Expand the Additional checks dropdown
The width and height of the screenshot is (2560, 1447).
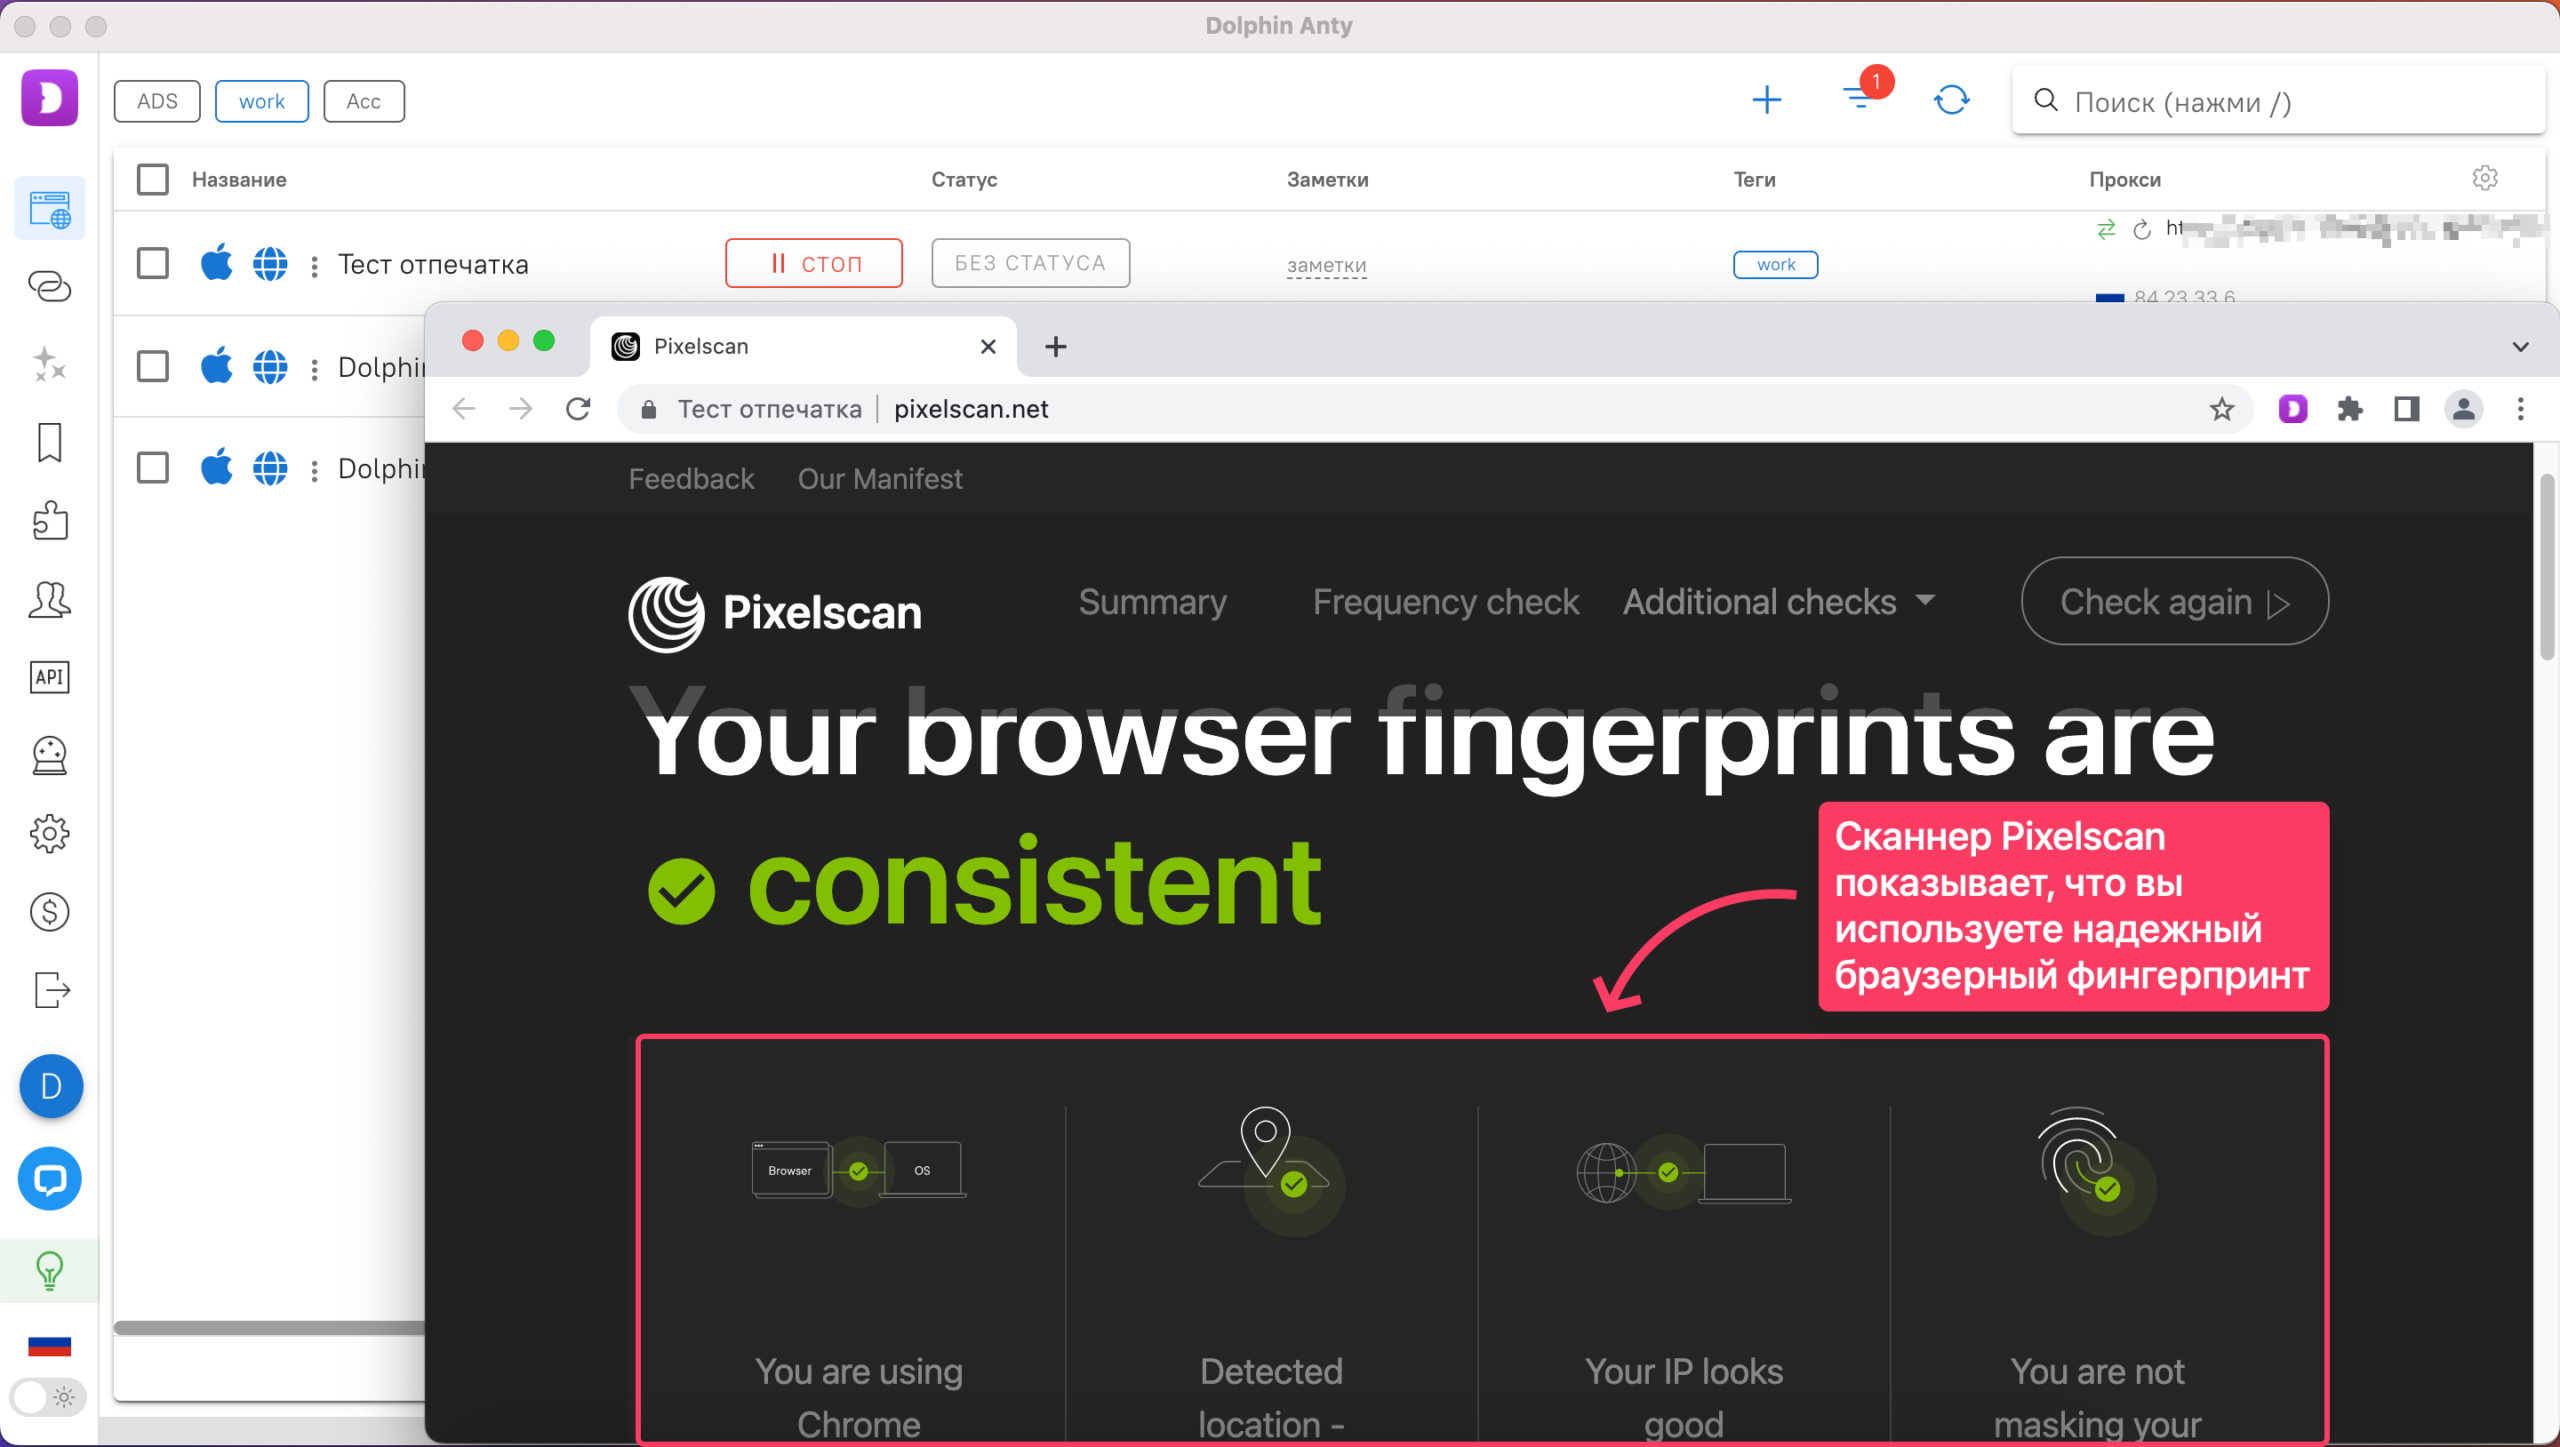pyautogui.click(x=1779, y=602)
